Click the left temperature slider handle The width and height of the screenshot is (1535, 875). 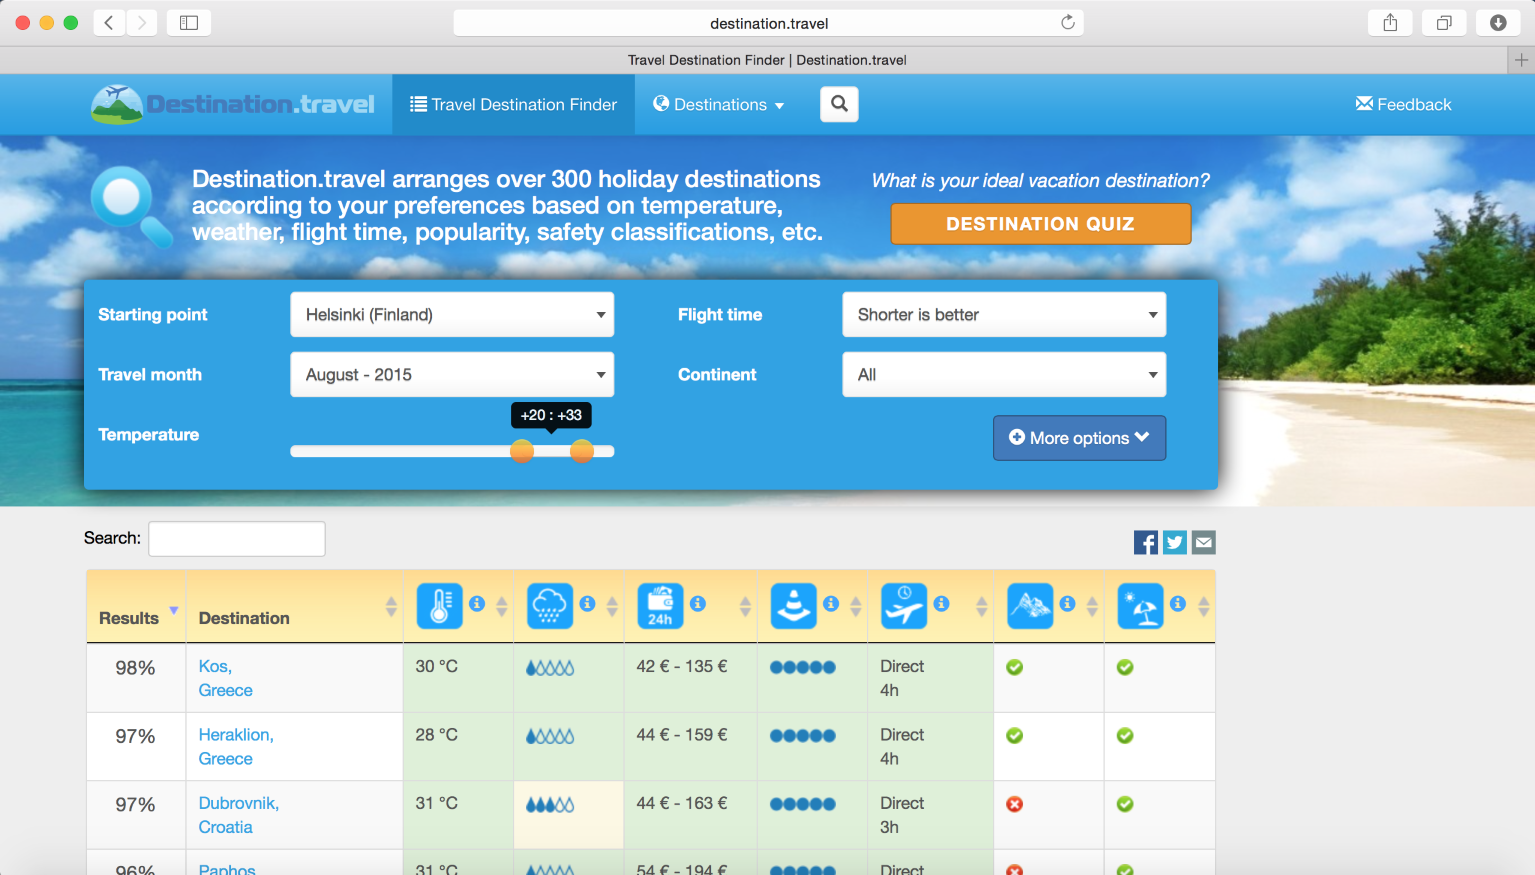522,451
